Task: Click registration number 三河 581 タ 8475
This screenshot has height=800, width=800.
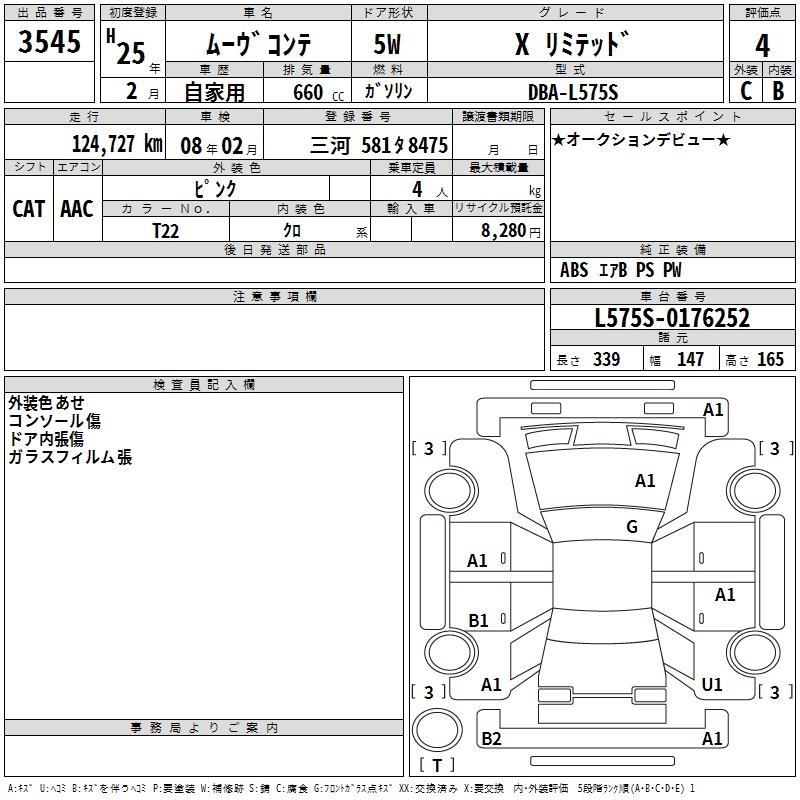Action: tap(379, 145)
